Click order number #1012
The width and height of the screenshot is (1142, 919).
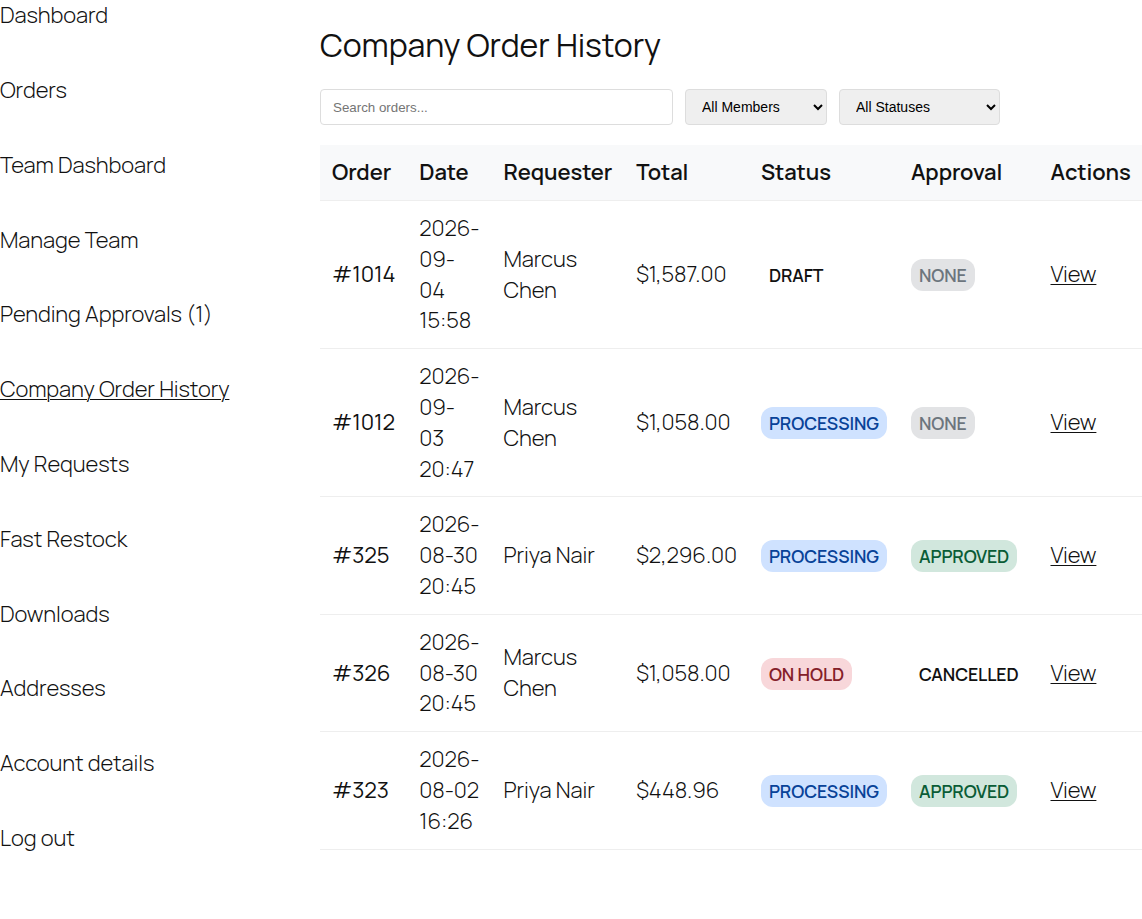point(363,422)
